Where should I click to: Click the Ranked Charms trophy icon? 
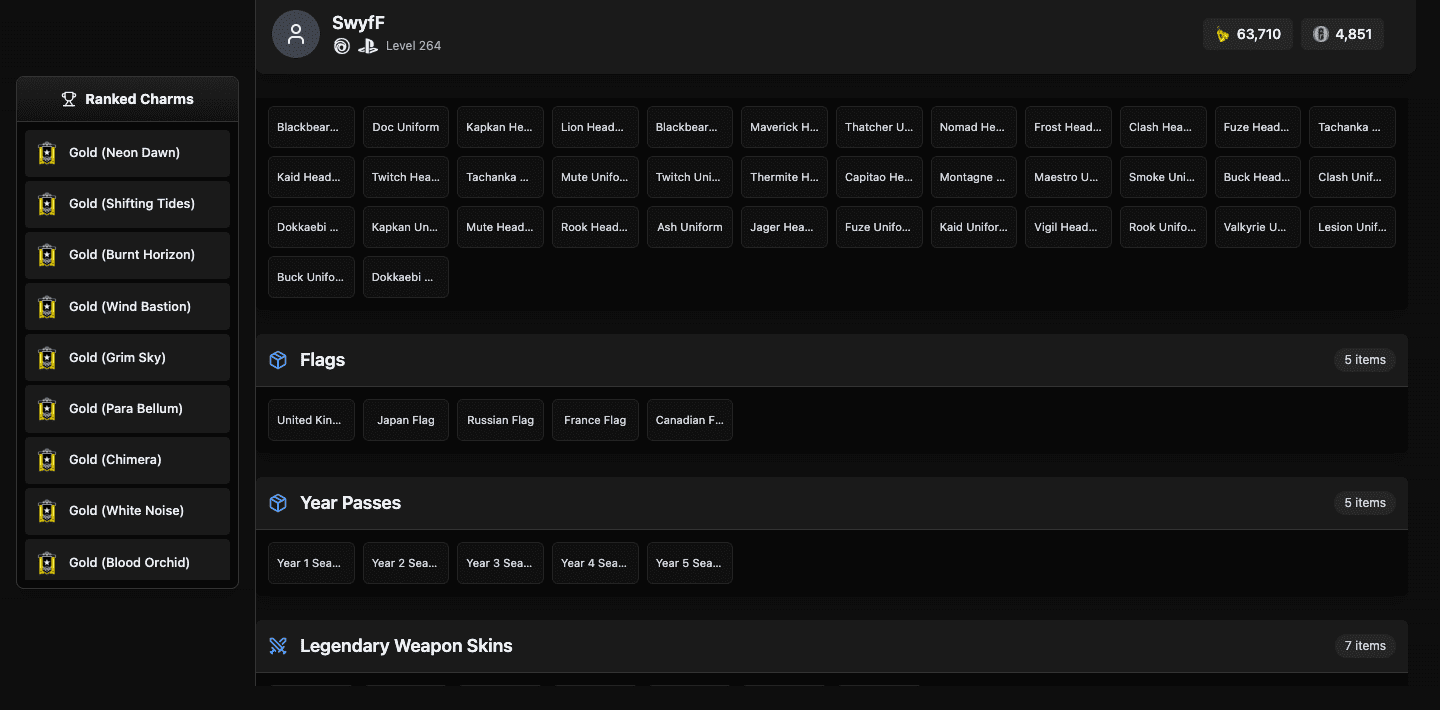[69, 99]
